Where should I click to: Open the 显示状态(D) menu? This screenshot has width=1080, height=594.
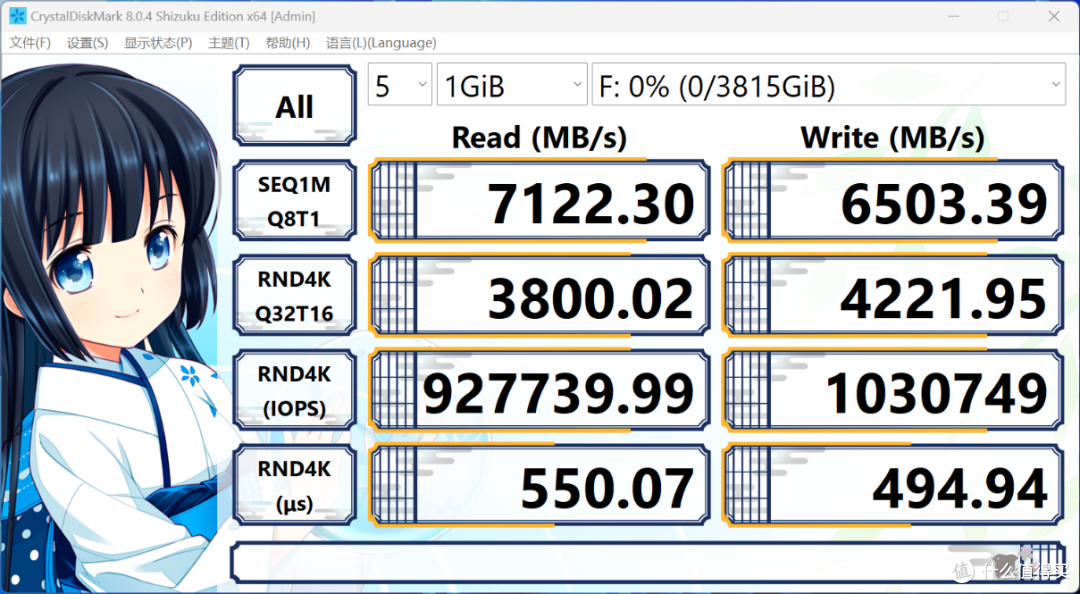tap(158, 43)
